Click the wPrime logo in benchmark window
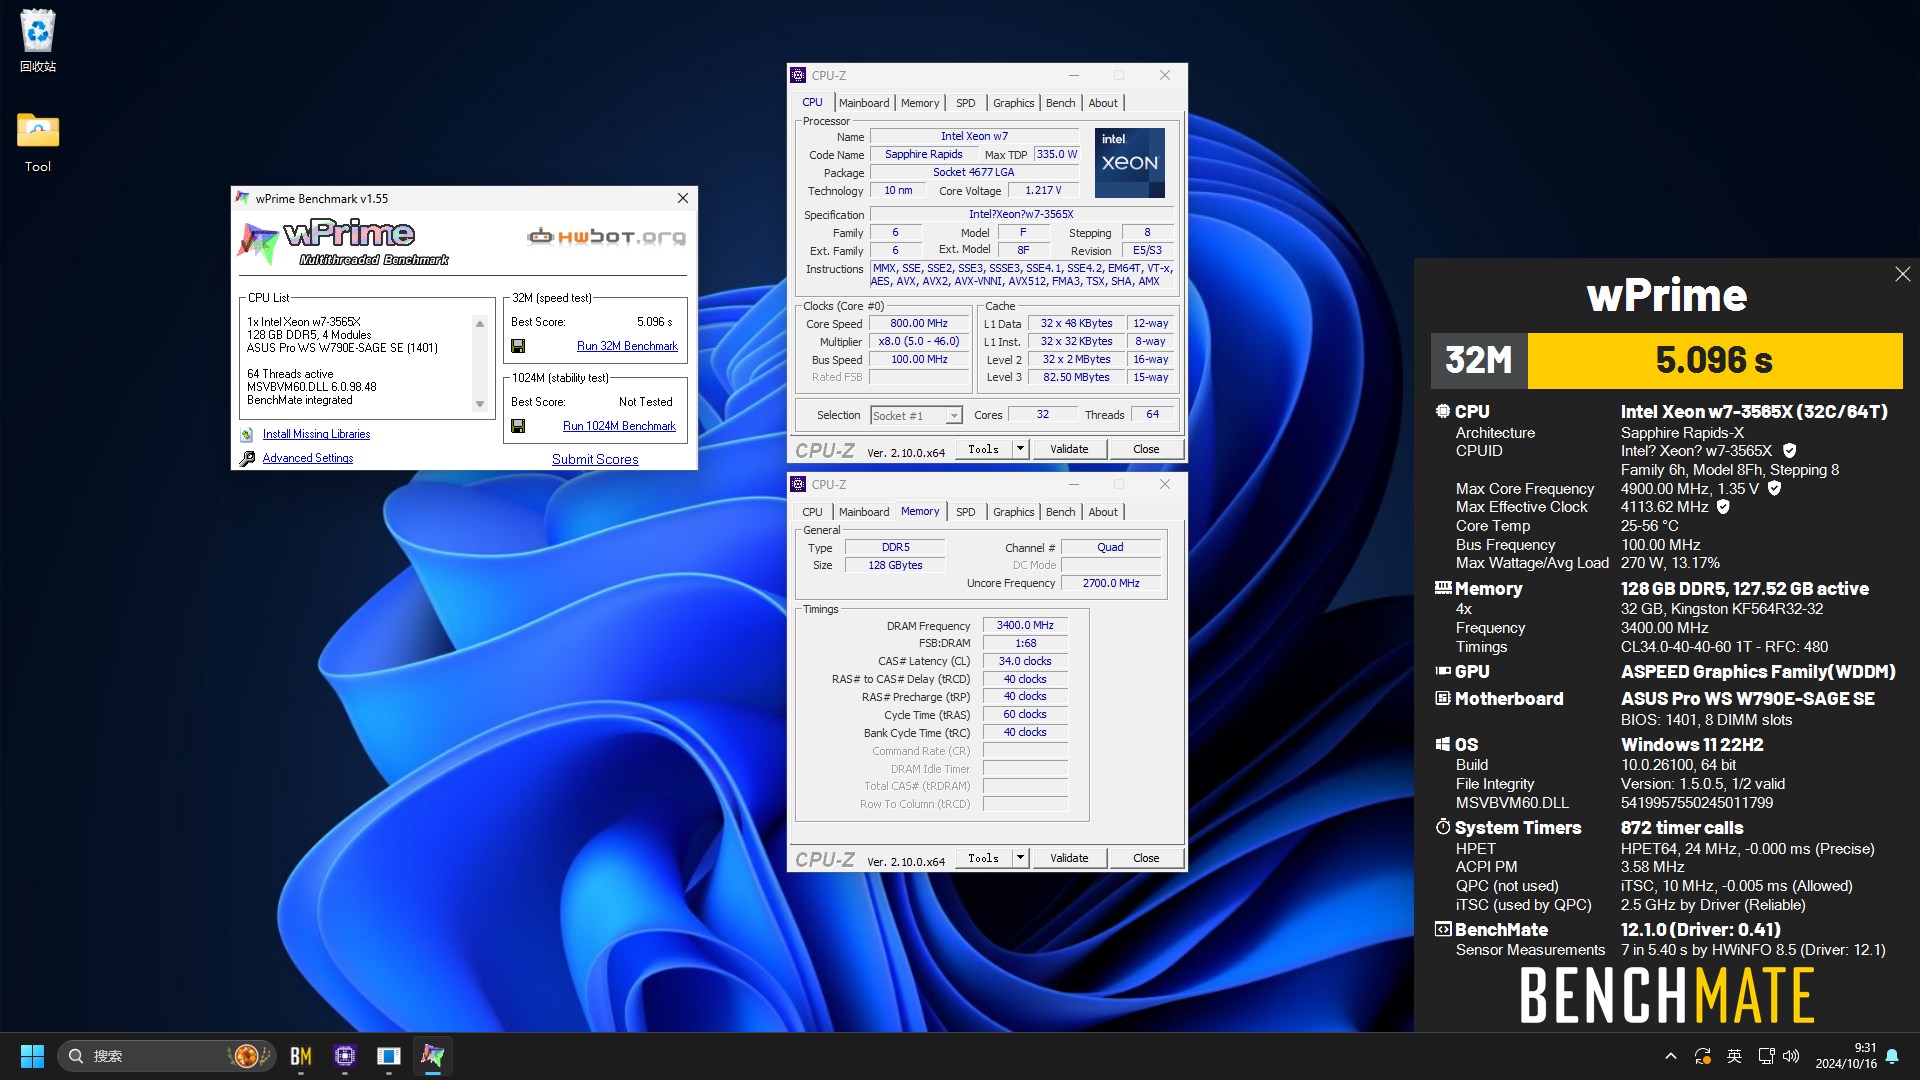The width and height of the screenshot is (1920, 1080). pos(345,242)
